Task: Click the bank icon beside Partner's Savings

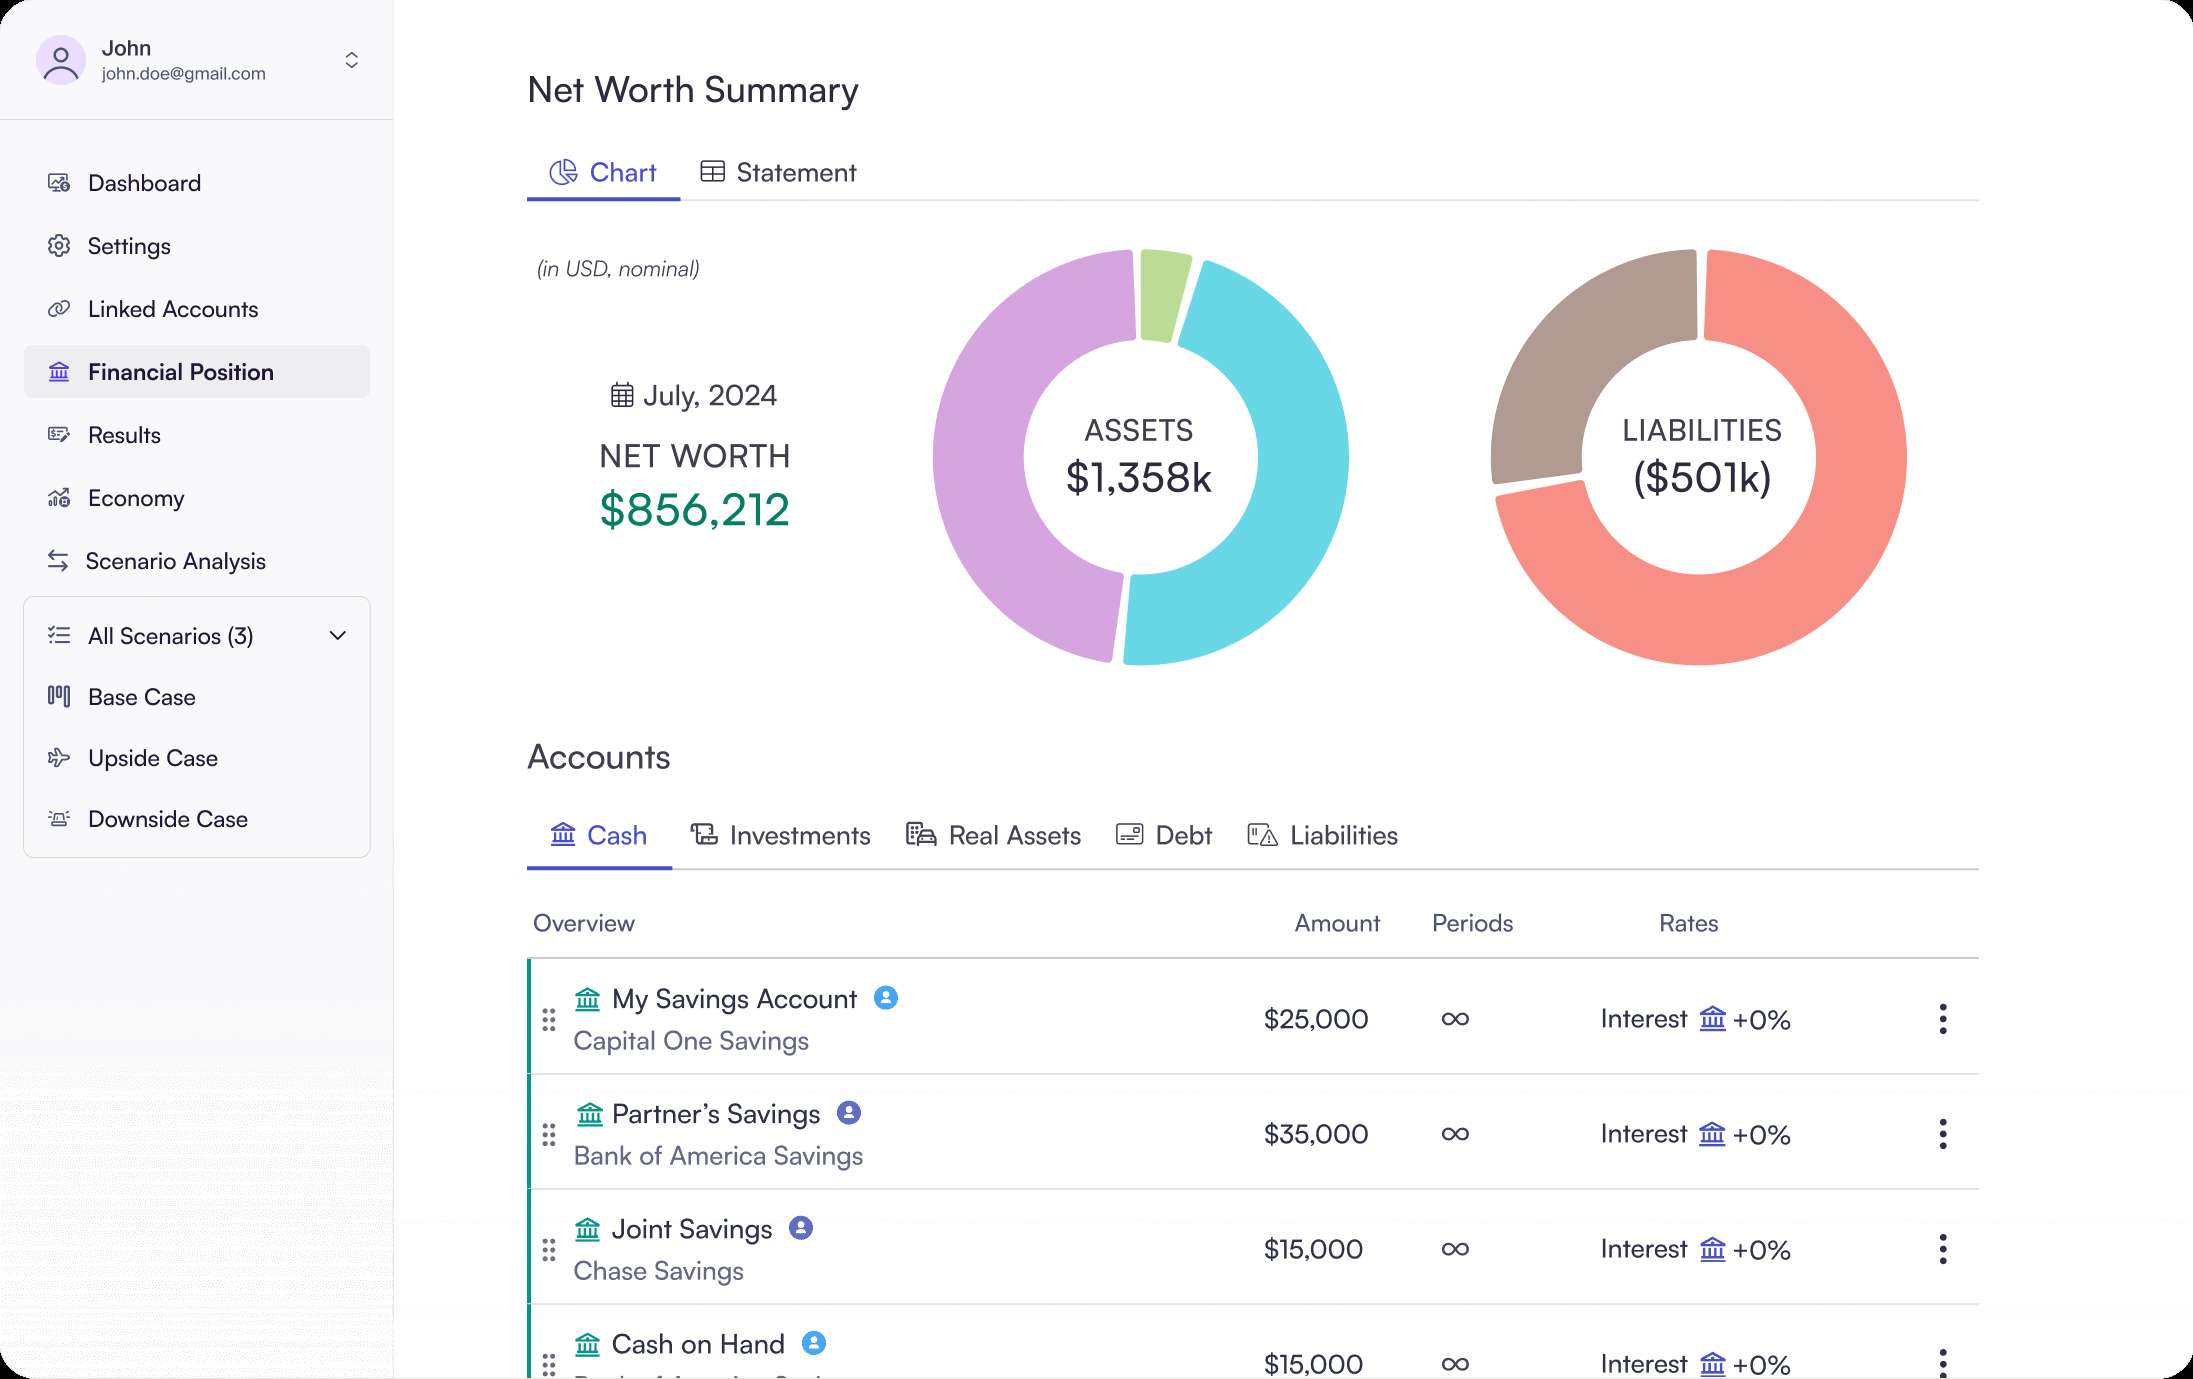Action: [x=590, y=1114]
